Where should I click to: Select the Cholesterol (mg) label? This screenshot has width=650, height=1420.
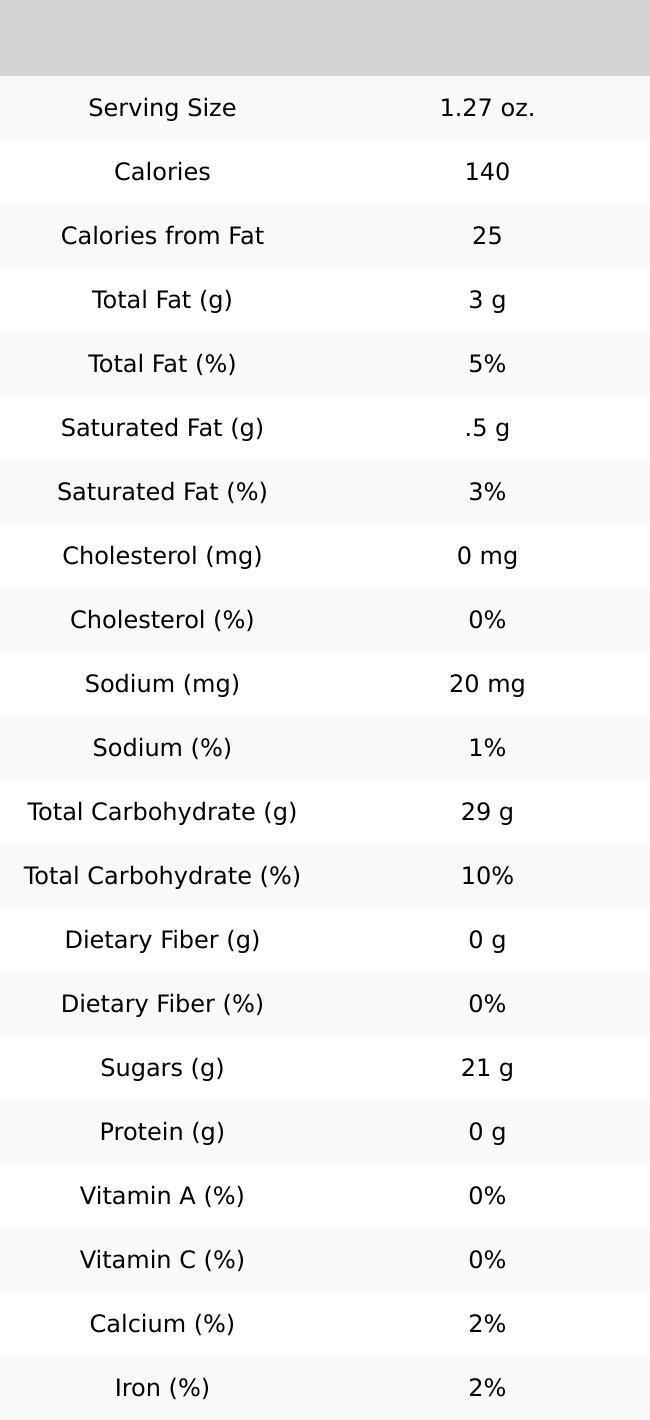coord(162,556)
